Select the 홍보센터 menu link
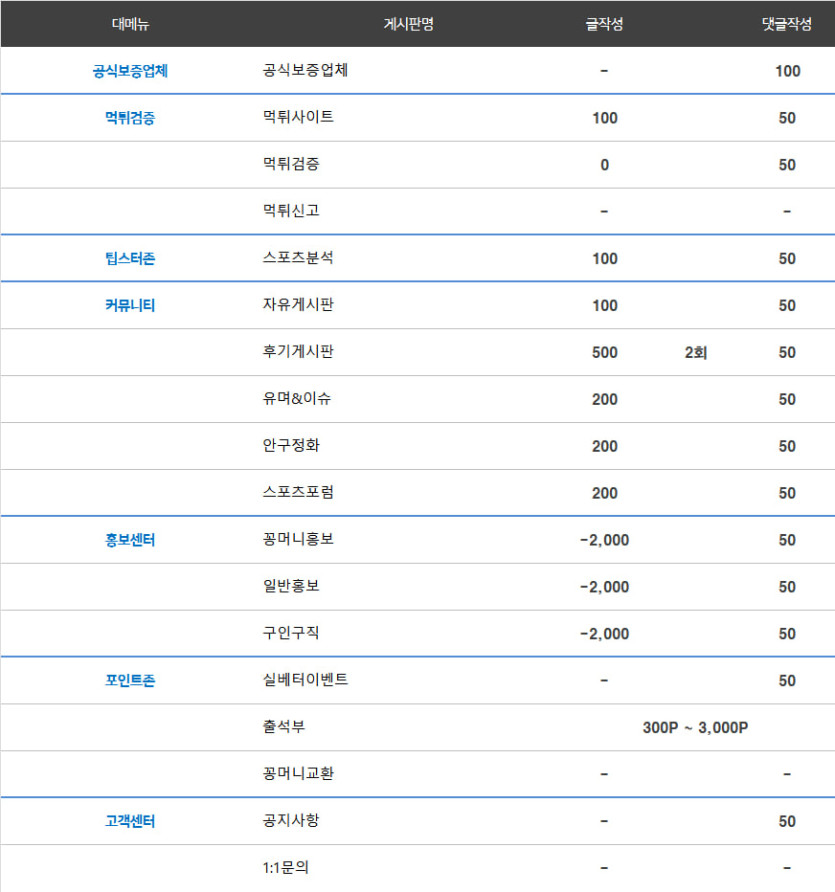 130,540
